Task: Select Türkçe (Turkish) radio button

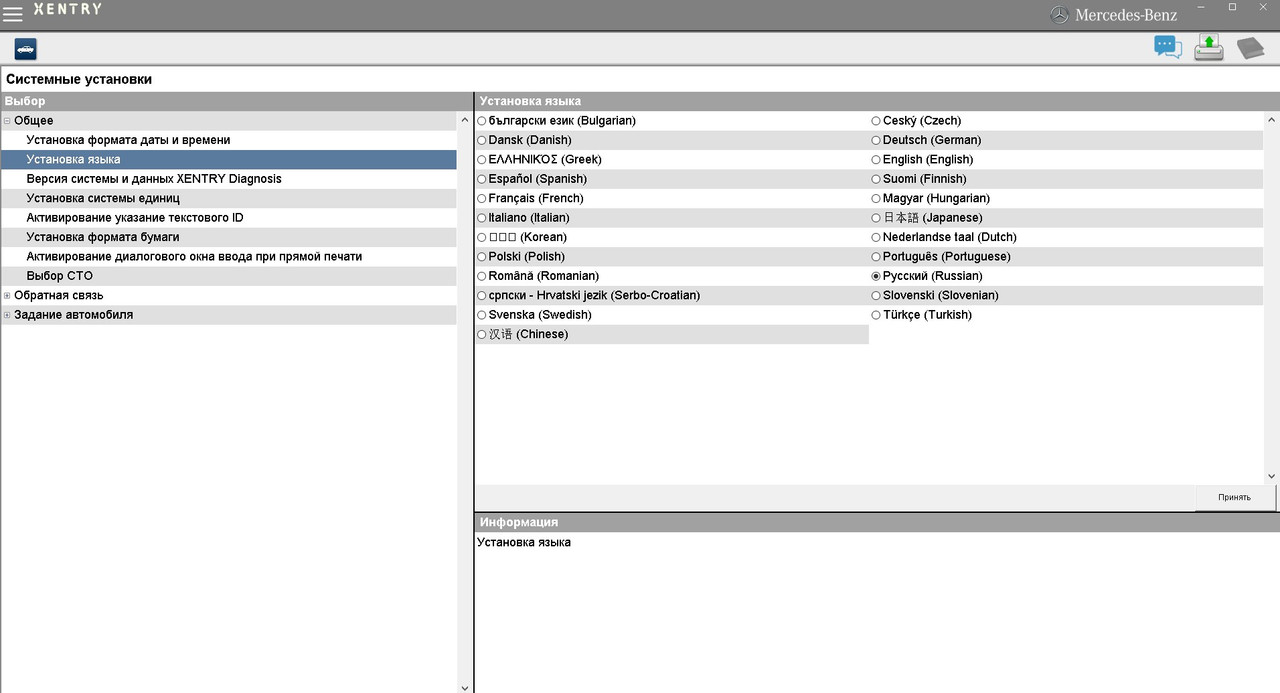Action: coord(876,315)
